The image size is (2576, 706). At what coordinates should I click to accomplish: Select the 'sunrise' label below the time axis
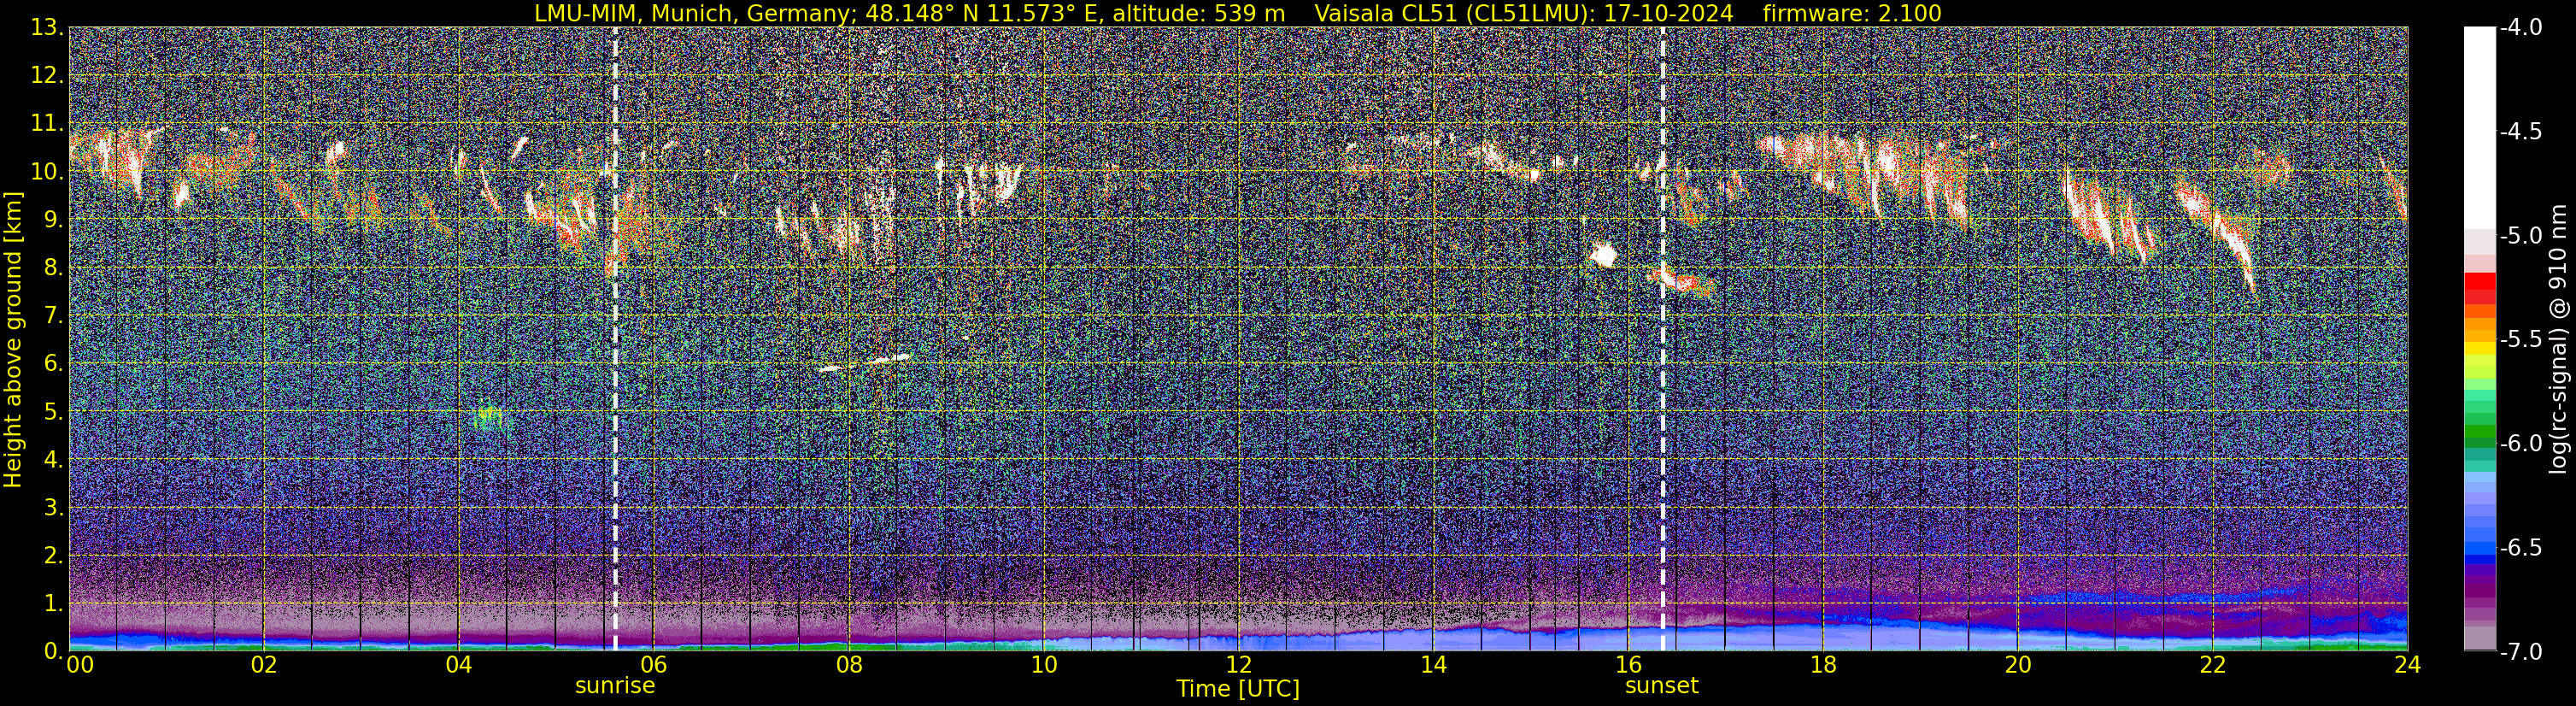[x=615, y=686]
